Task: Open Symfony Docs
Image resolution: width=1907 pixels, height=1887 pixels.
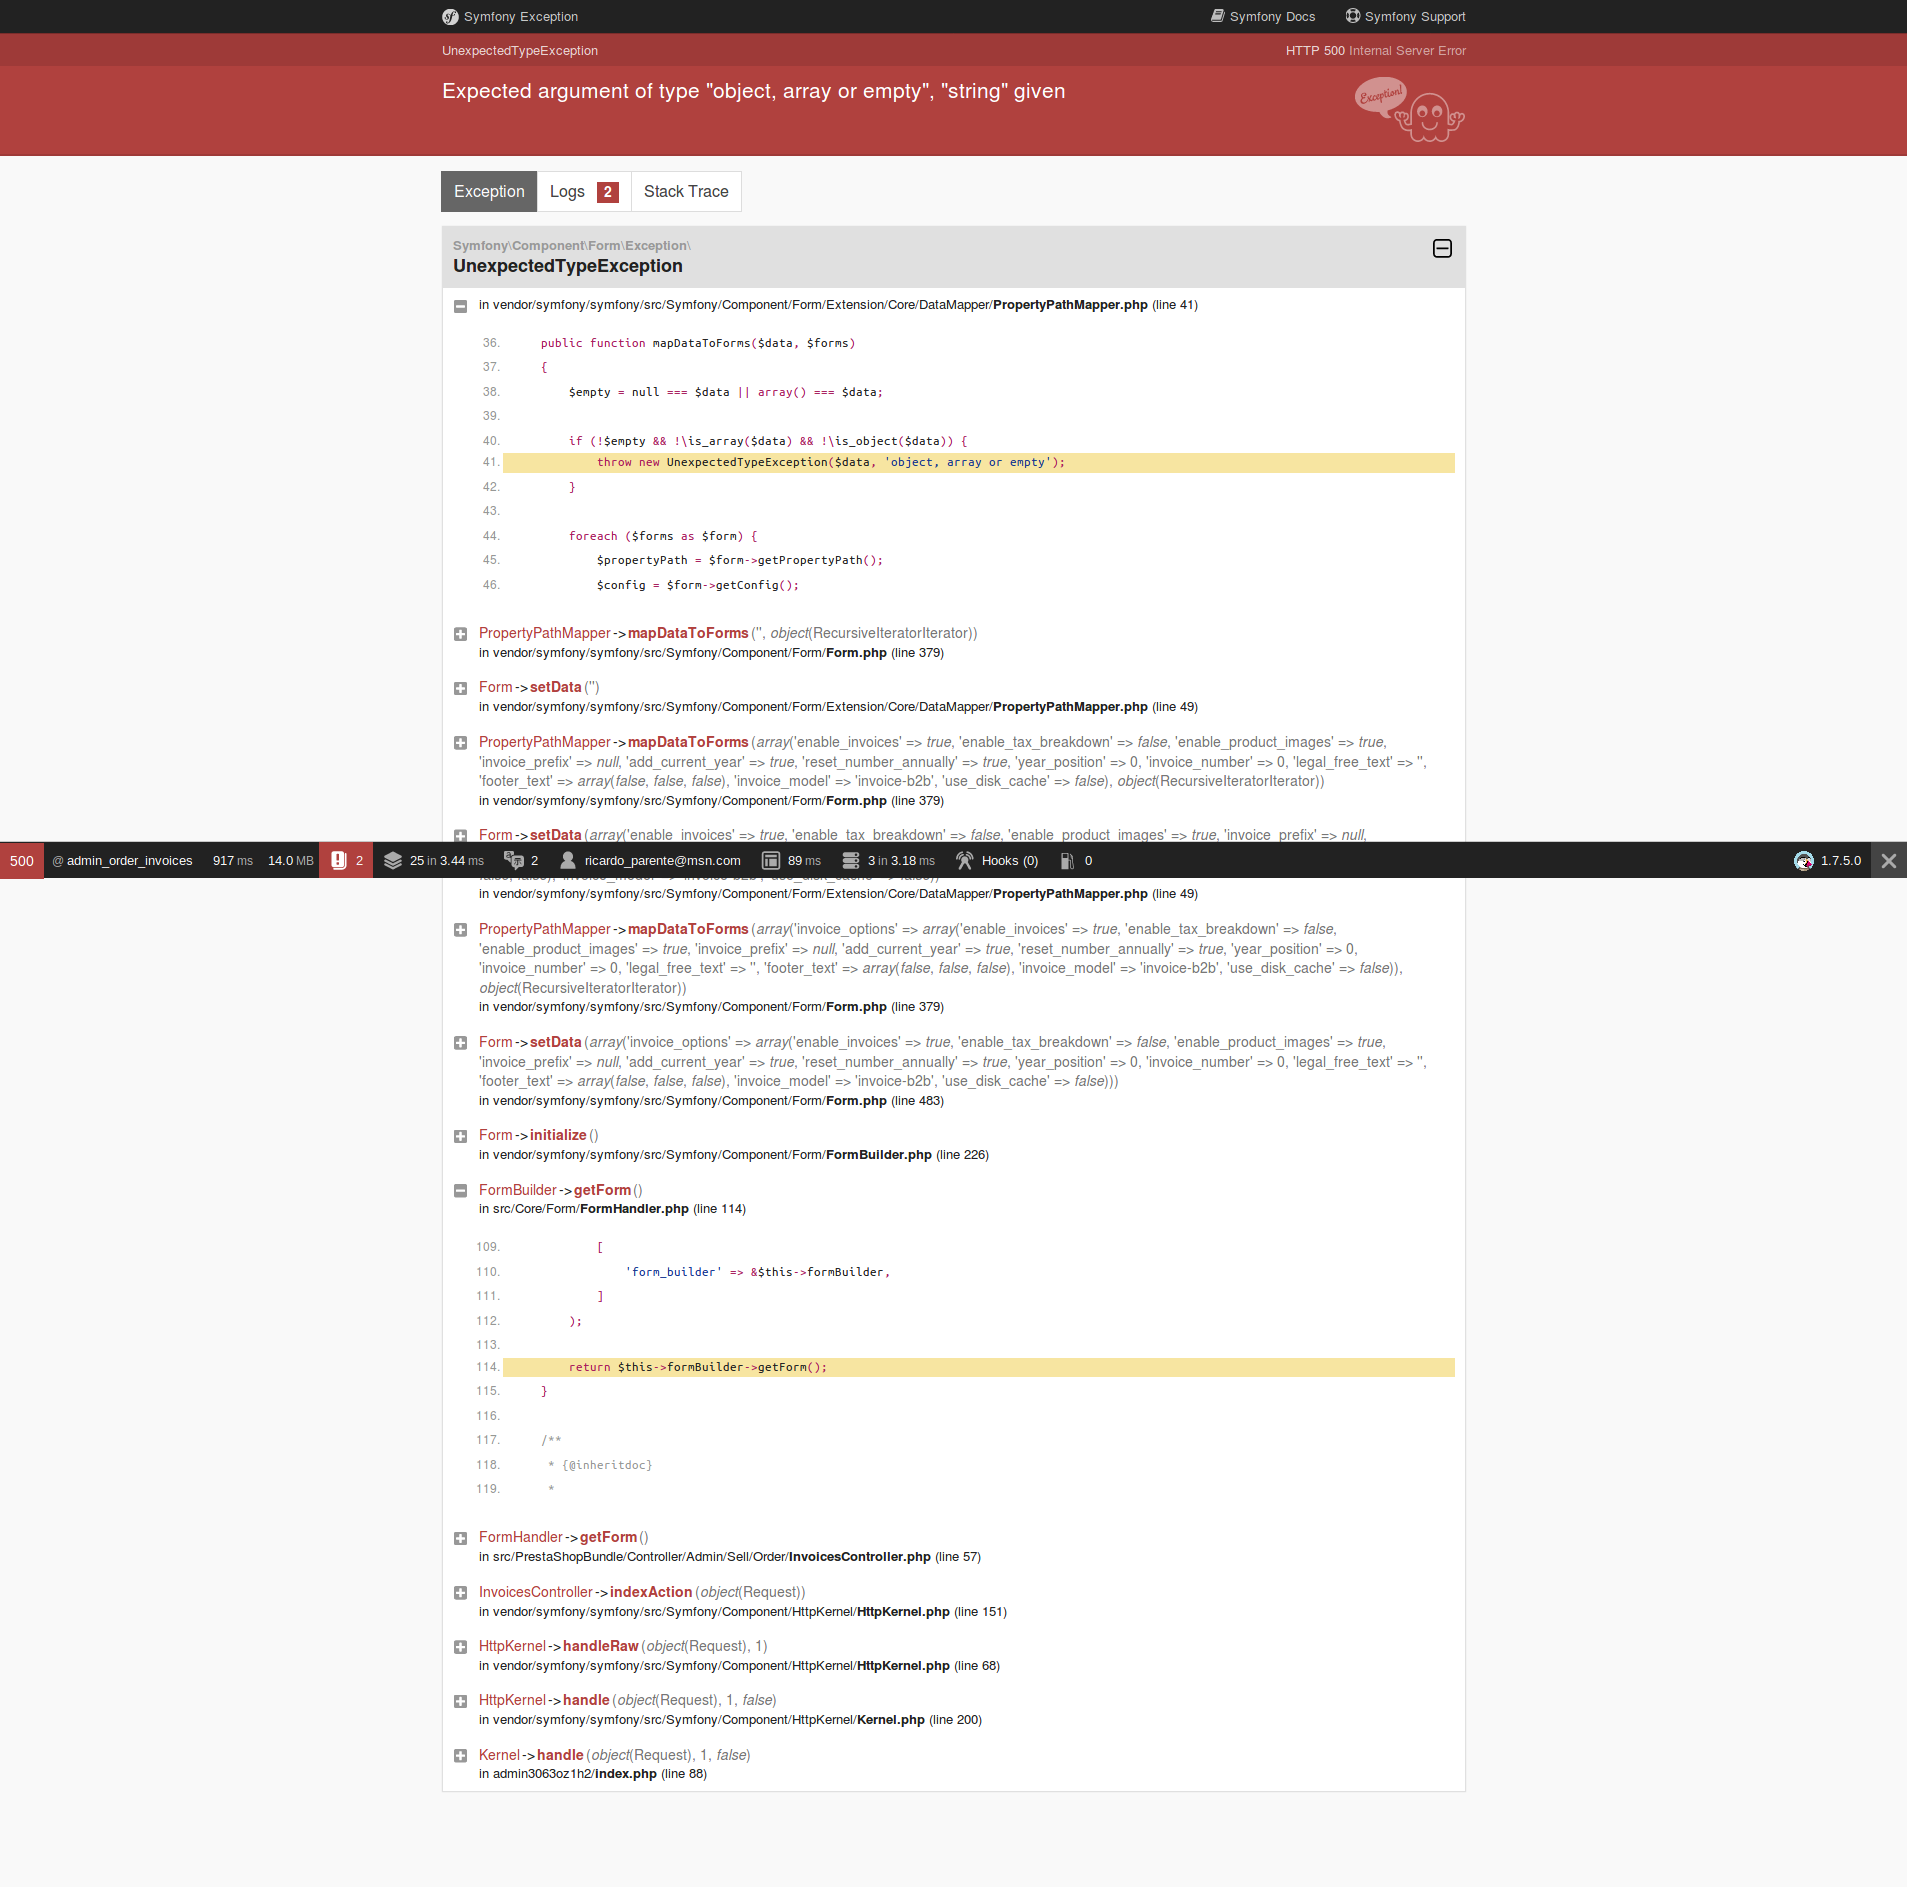Action: click(x=1263, y=16)
